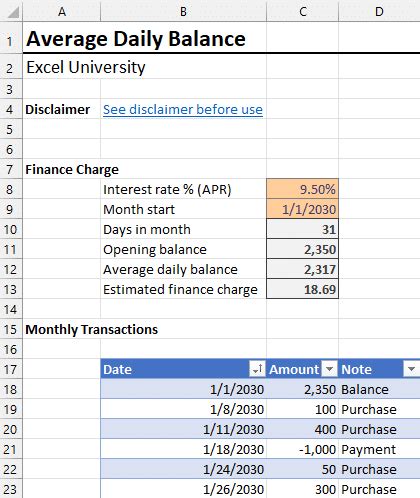Image resolution: width=420 pixels, height=498 pixels.
Task: Select the Excel University cell
Action: point(86,67)
